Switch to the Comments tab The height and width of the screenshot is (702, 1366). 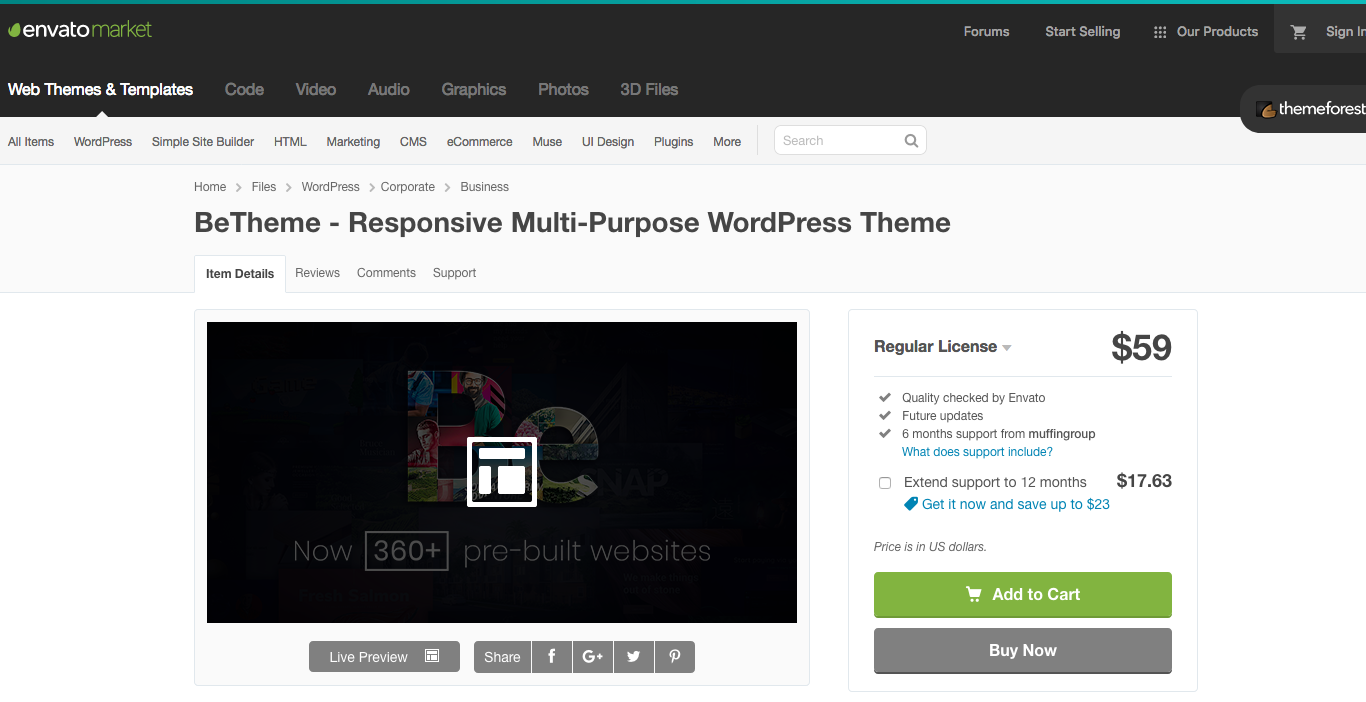[386, 273]
